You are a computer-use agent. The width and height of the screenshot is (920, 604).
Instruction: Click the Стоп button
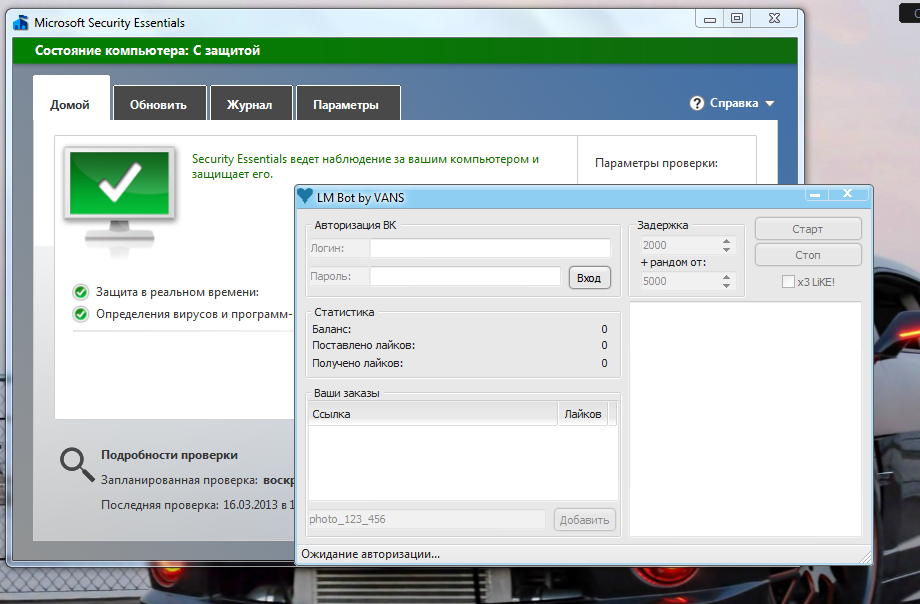pos(807,255)
